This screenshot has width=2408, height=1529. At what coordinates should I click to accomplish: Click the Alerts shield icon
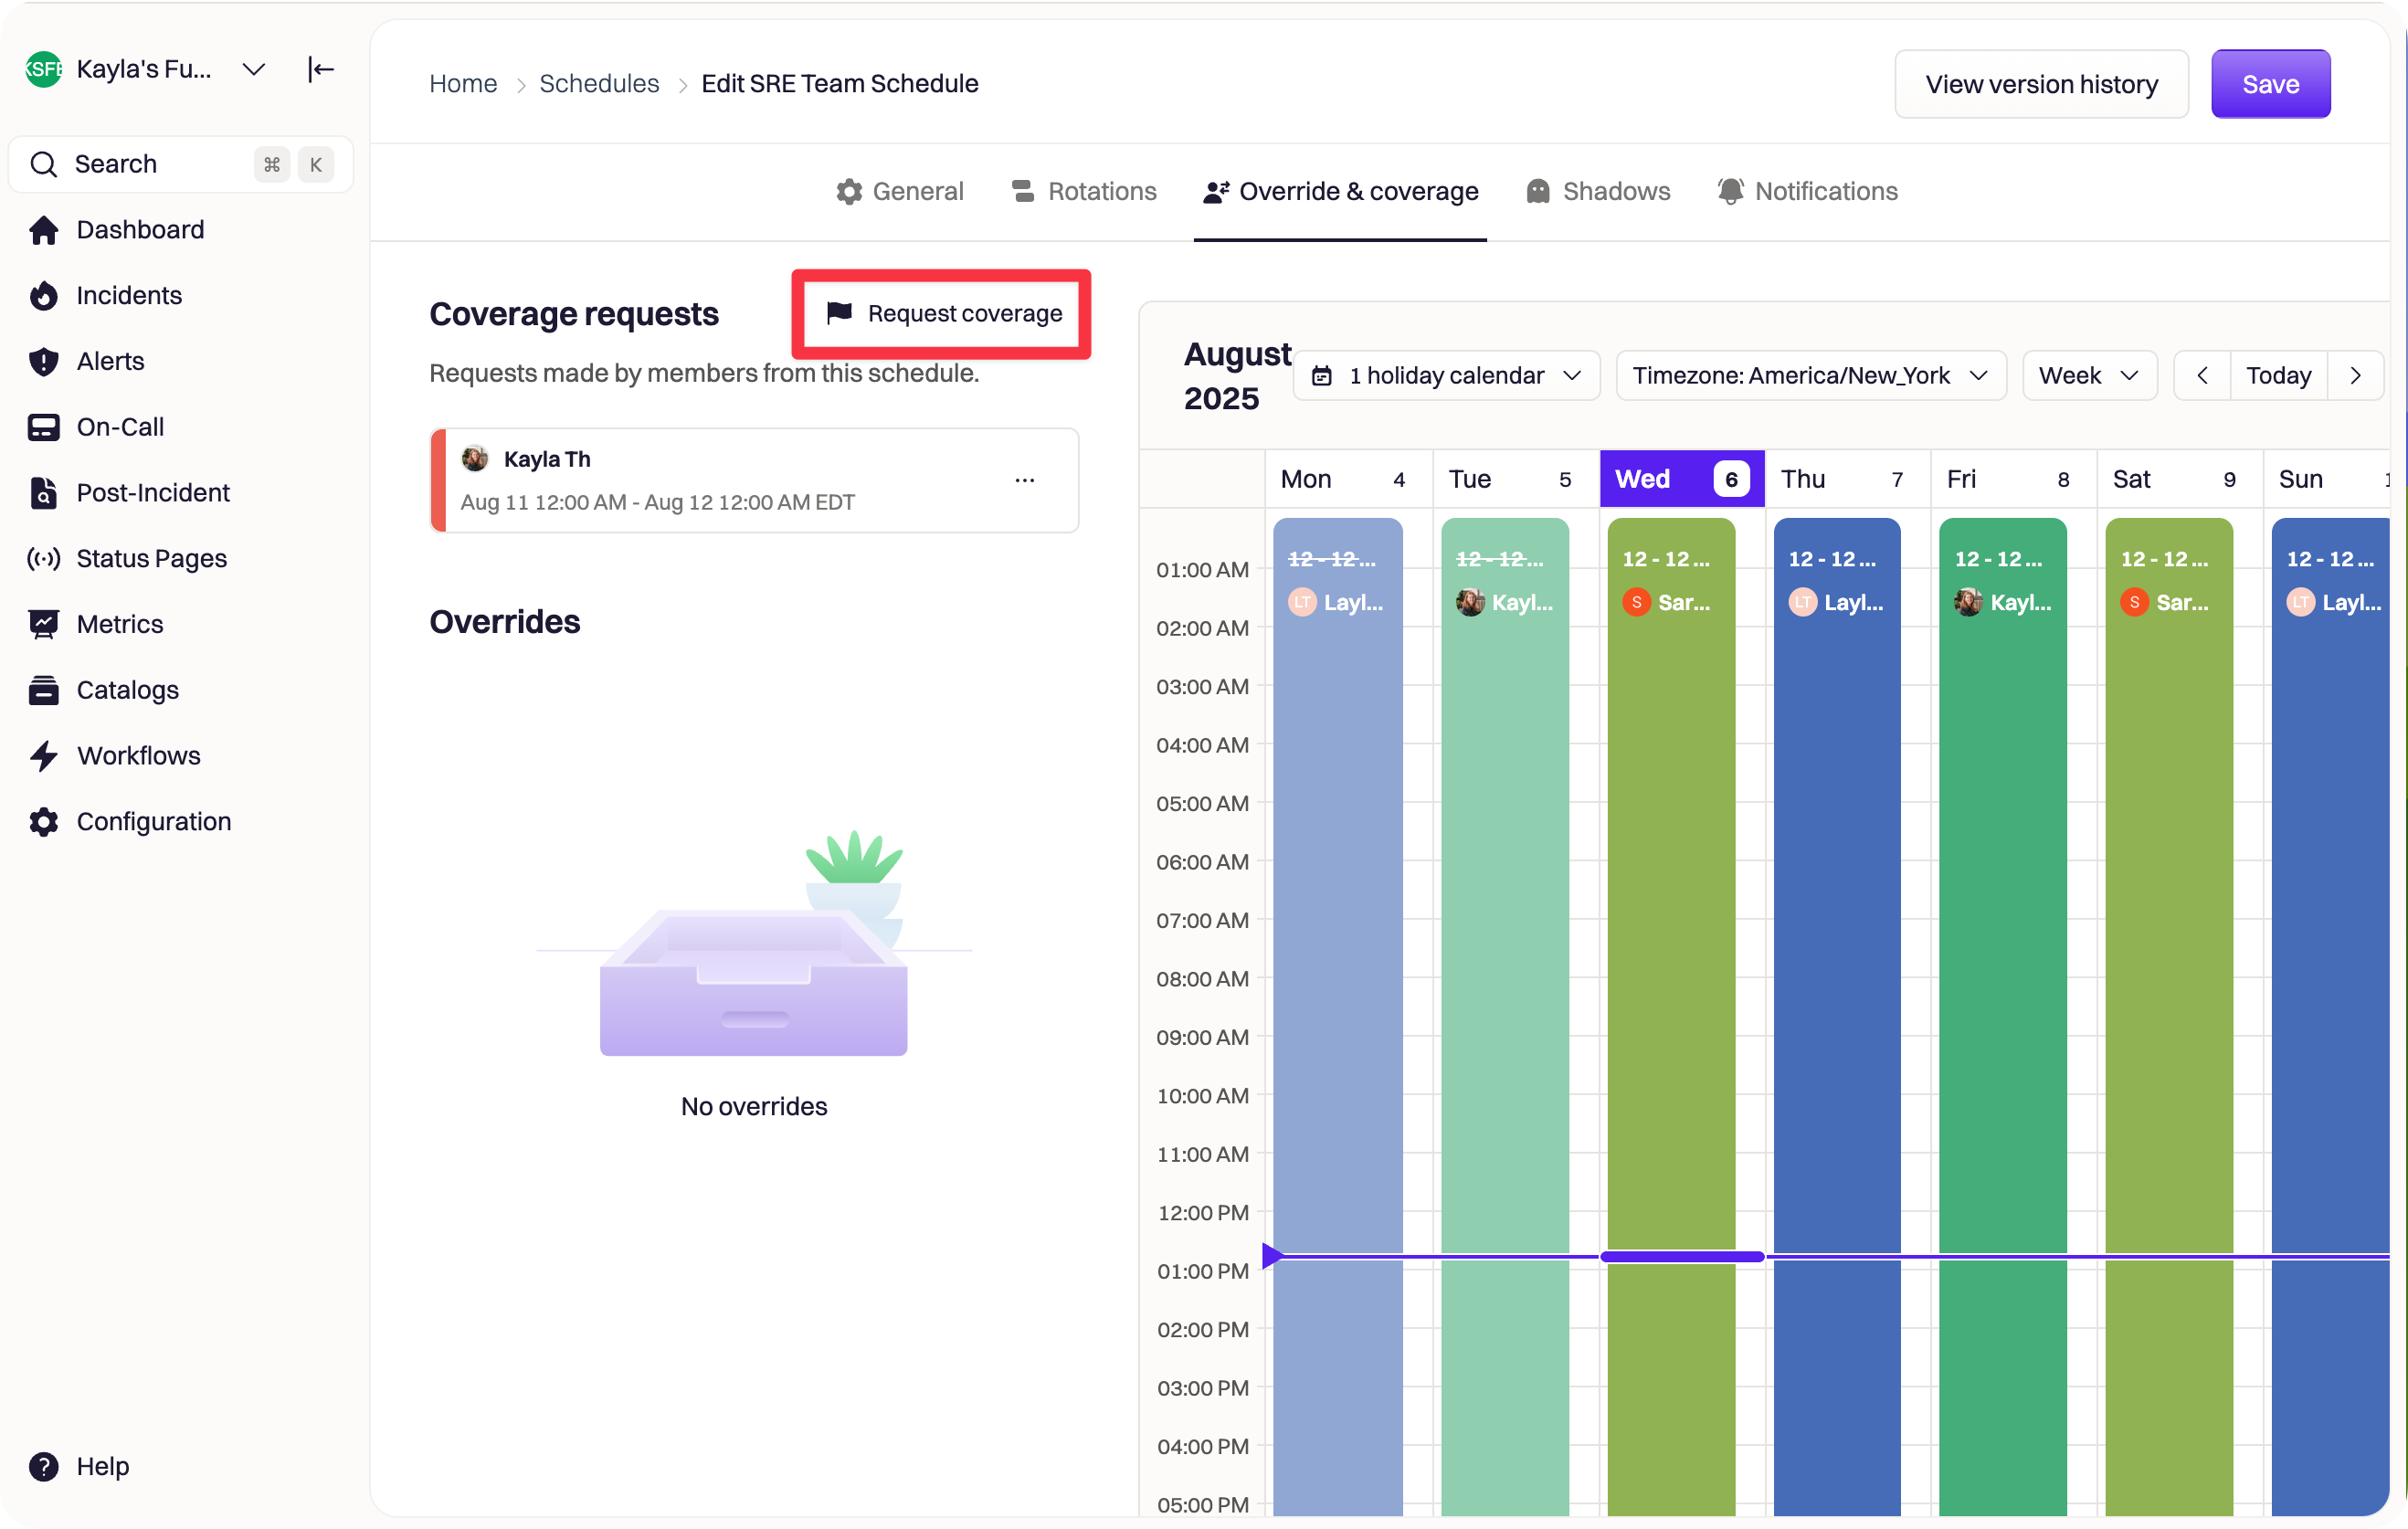[x=43, y=362]
